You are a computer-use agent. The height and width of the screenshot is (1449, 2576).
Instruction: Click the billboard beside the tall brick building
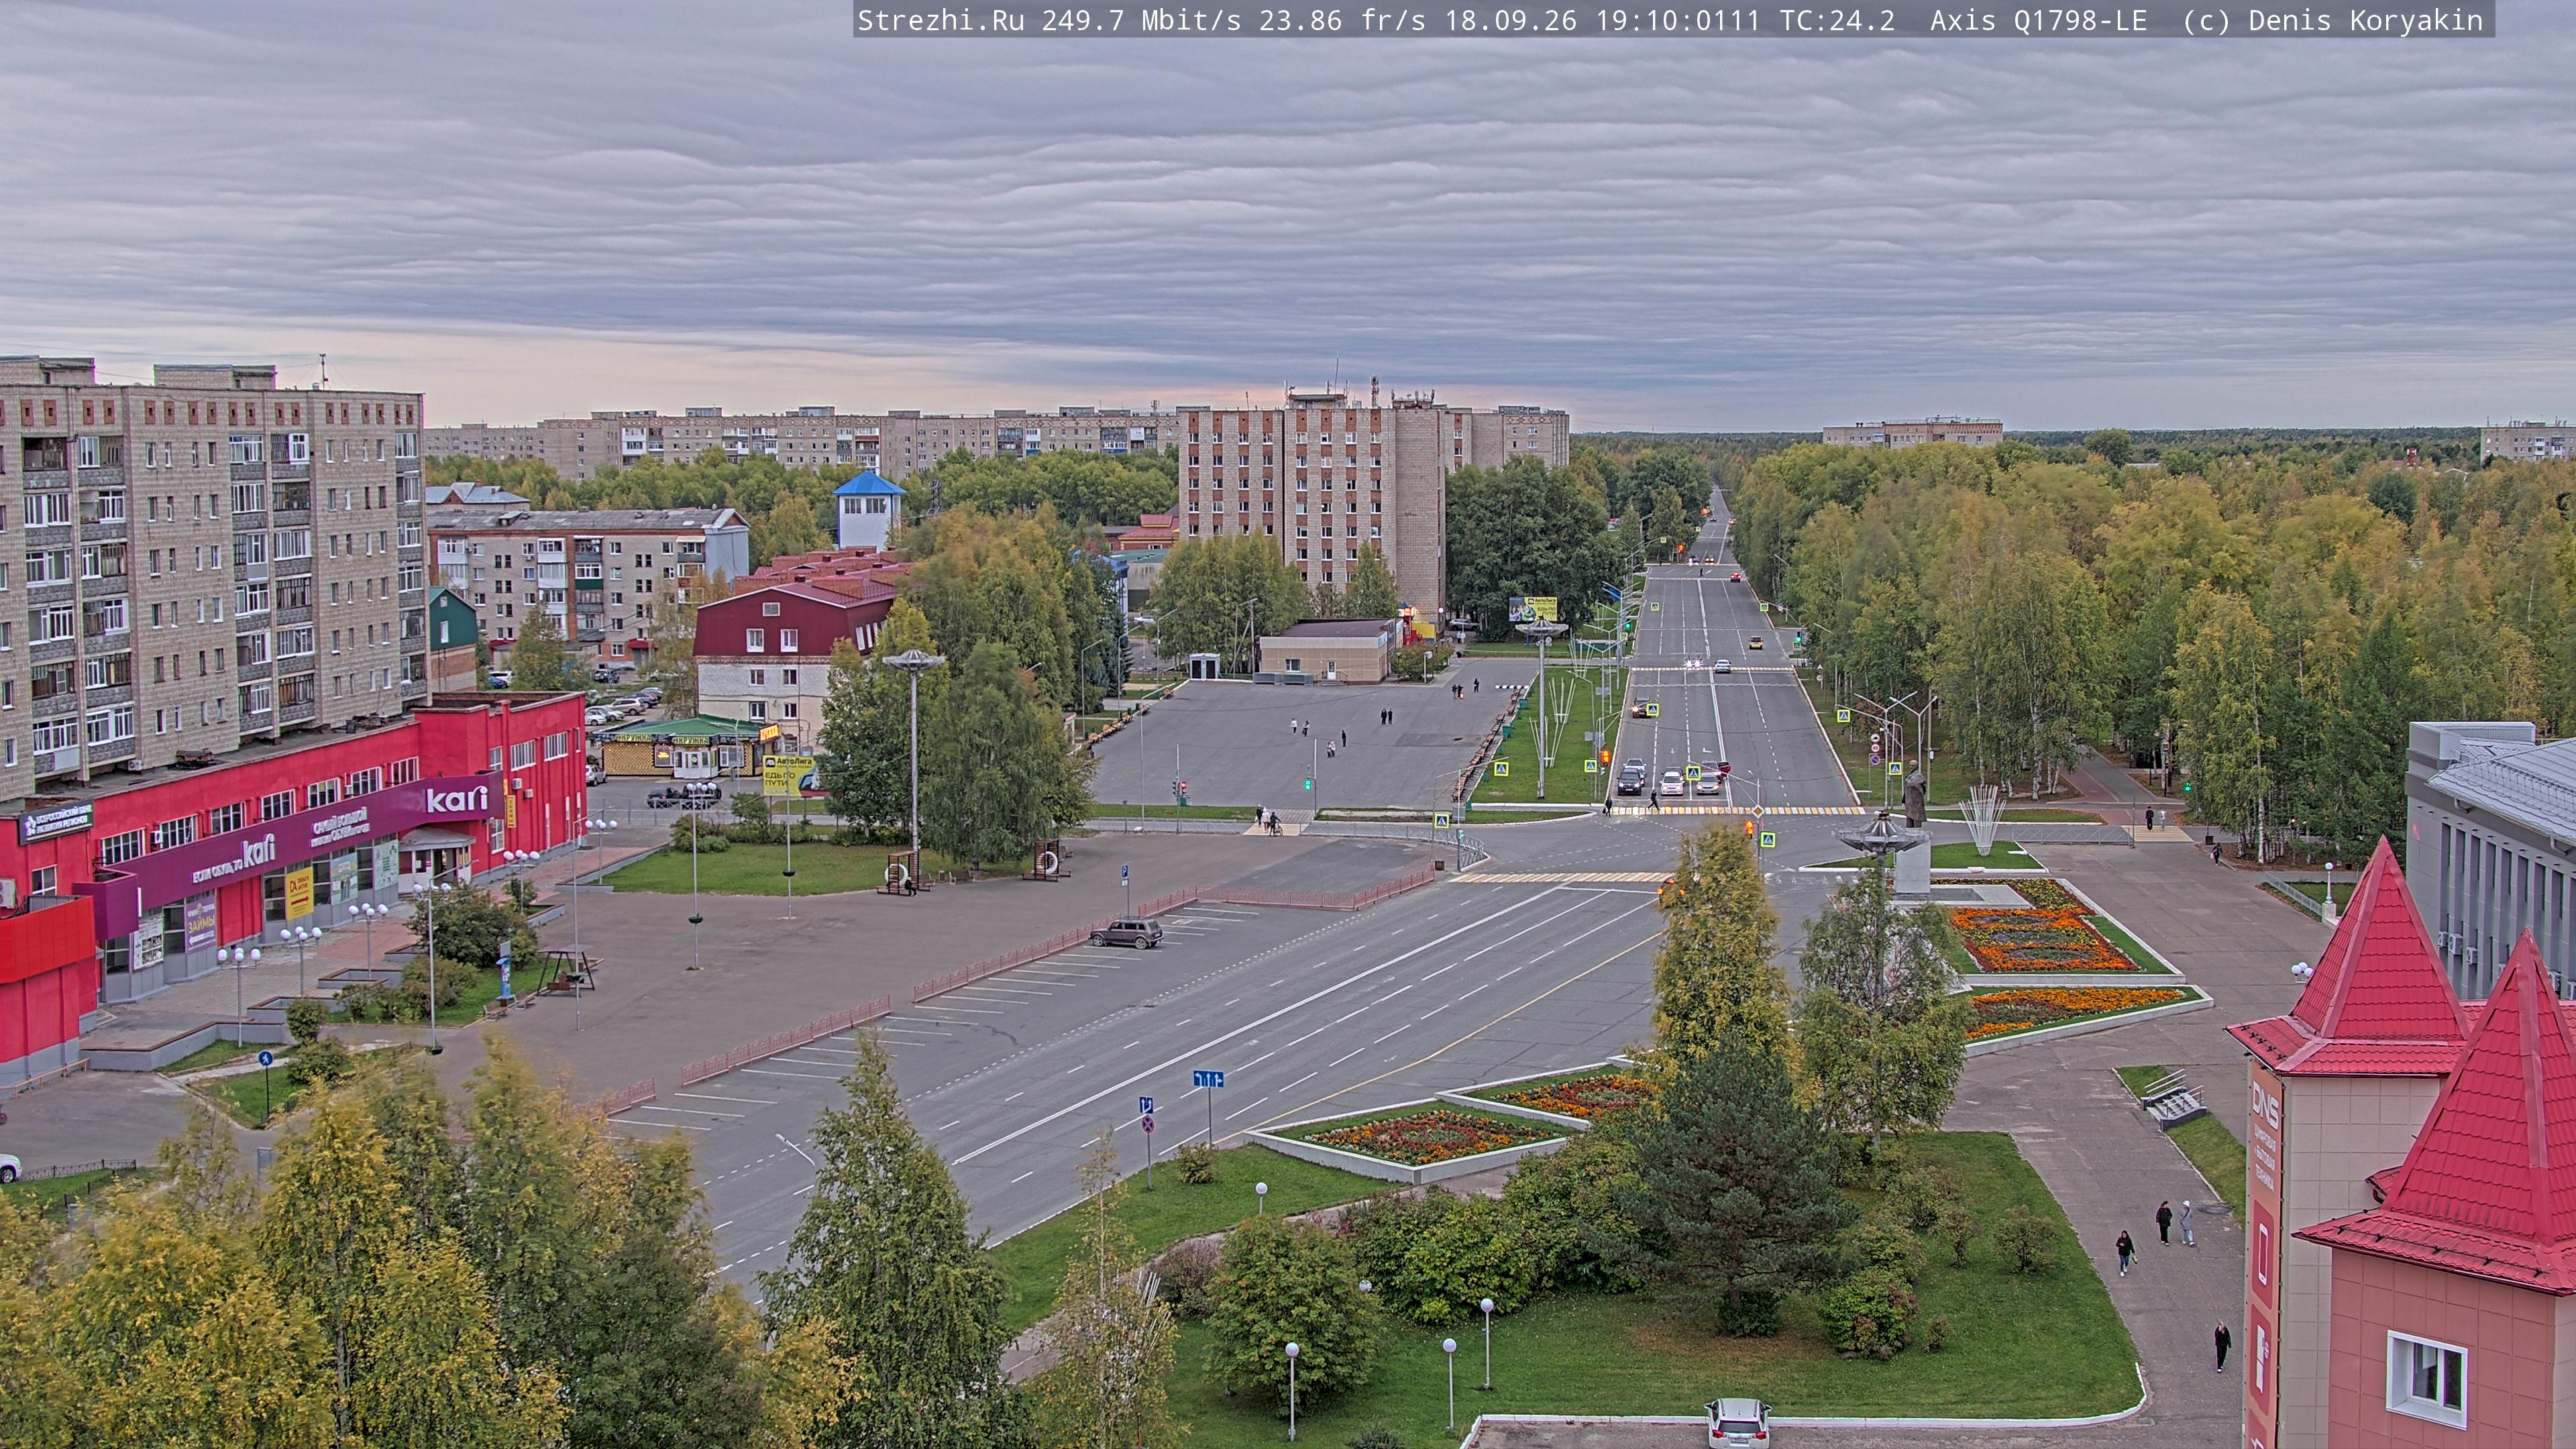[x=1533, y=608]
